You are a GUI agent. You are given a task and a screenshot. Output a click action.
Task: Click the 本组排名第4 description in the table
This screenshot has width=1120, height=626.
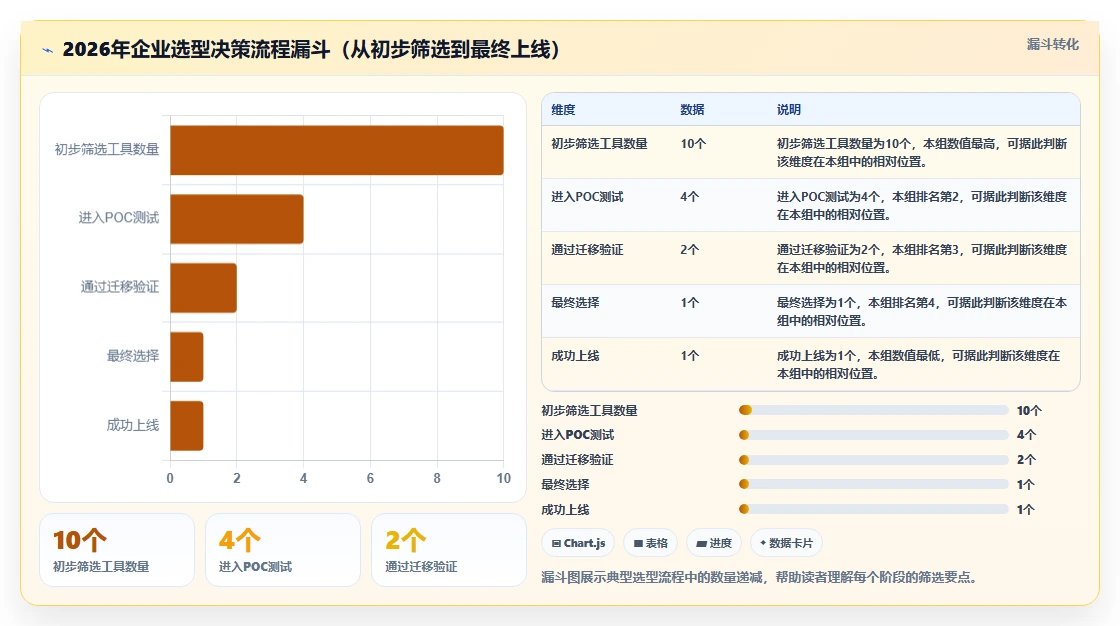point(922,311)
